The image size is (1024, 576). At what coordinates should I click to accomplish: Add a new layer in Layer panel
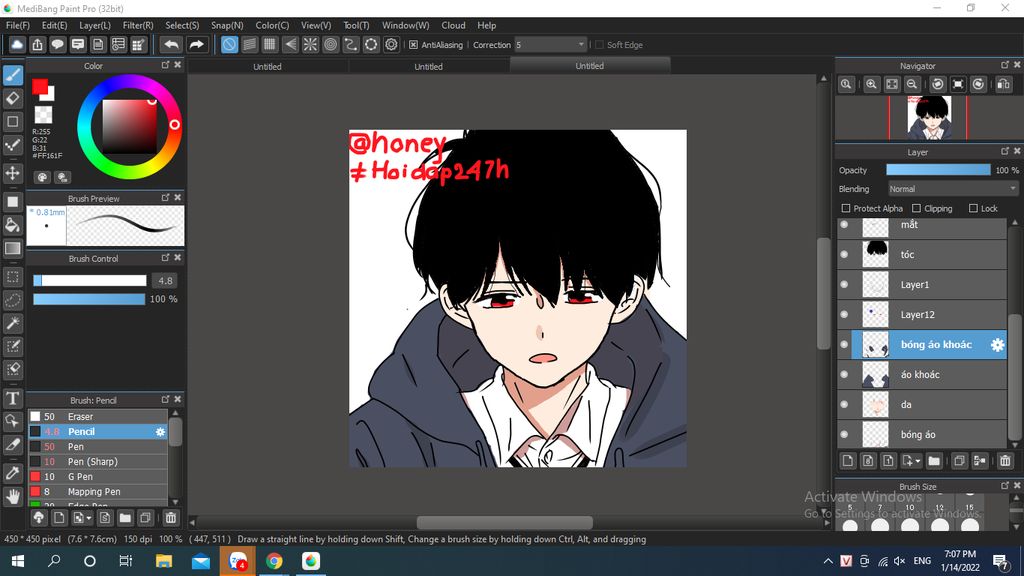click(848, 460)
